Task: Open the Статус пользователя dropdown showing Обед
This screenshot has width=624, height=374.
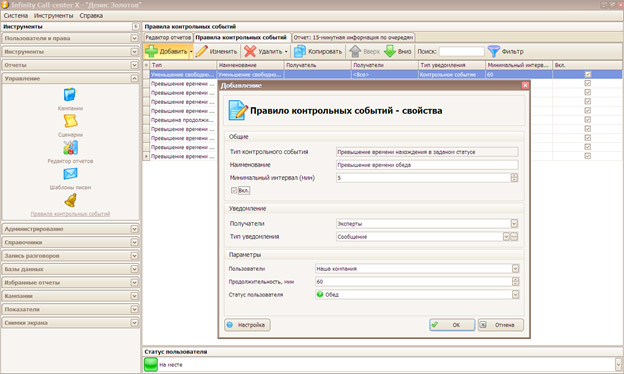Action: [515, 294]
